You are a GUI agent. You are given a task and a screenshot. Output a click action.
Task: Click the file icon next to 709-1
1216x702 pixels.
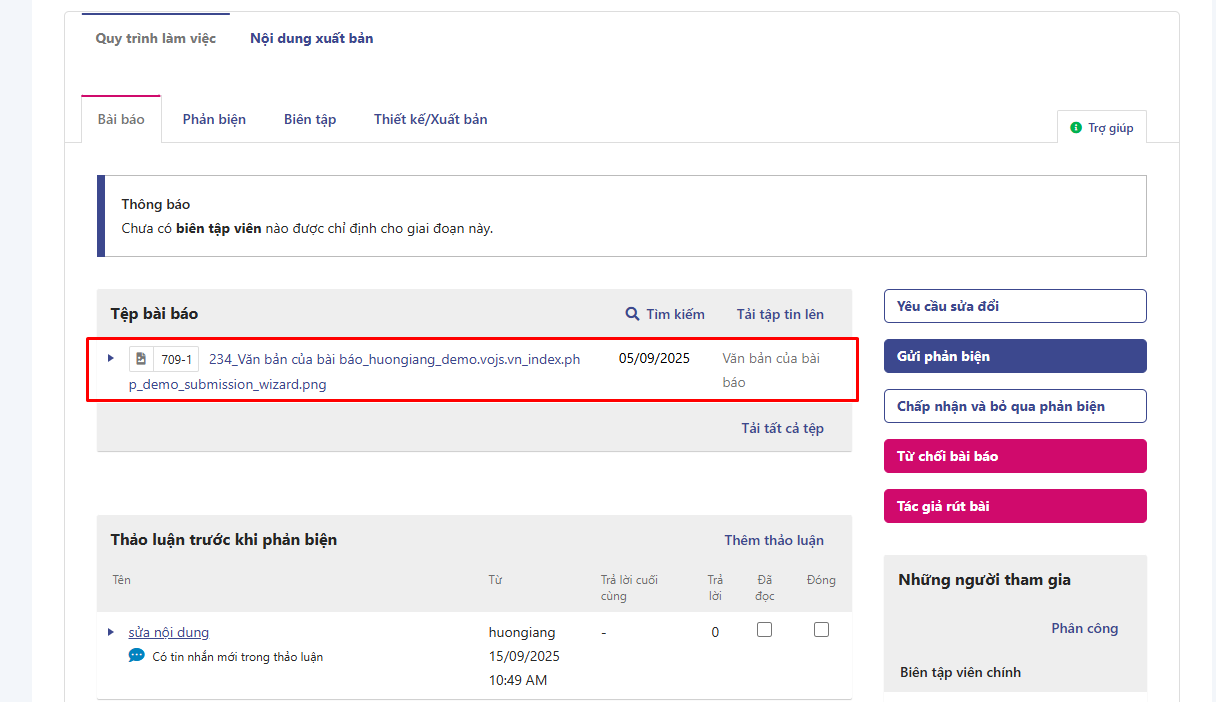pyautogui.click(x=141, y=359)
